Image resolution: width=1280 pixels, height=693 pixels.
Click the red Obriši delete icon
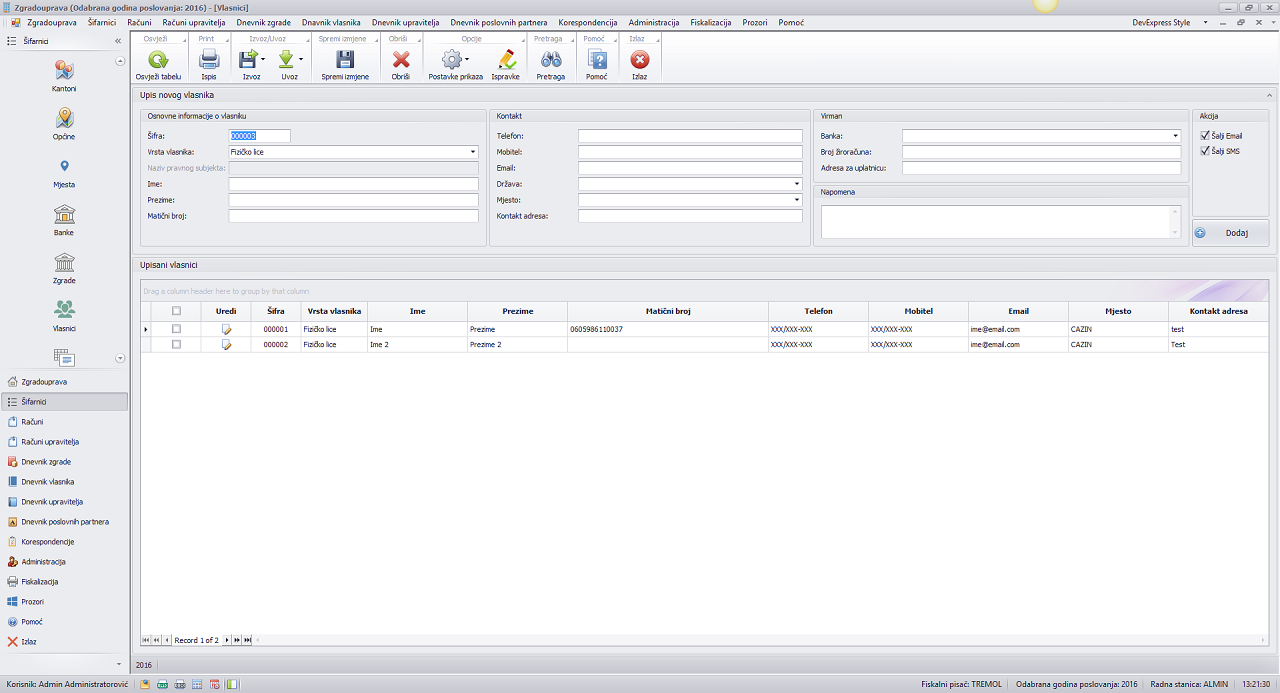coord(401,60)
